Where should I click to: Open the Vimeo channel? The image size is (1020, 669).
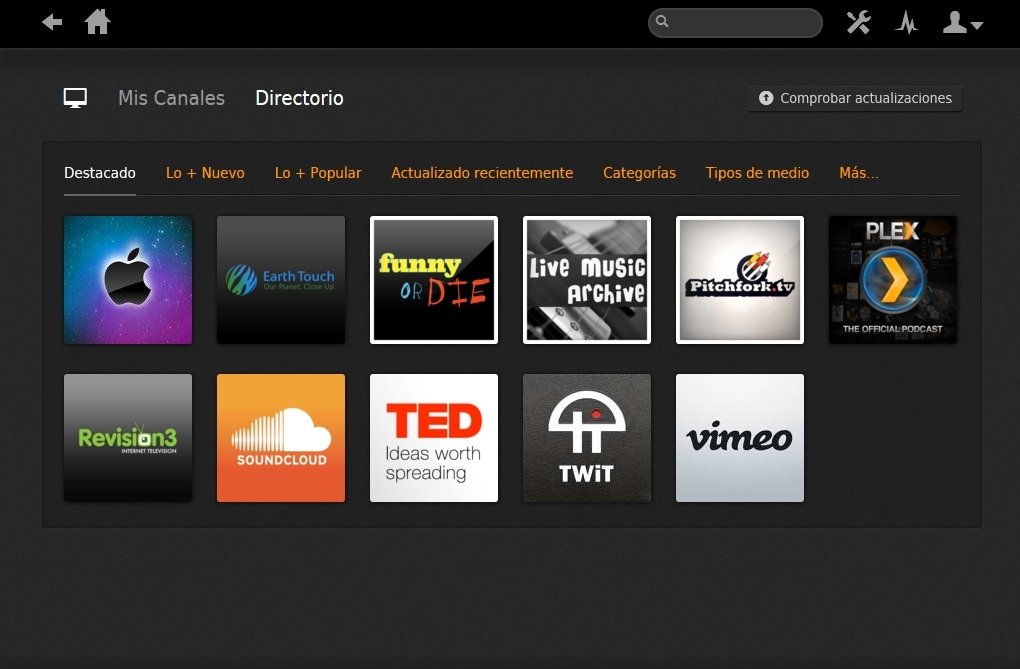click(x=740, y=438)
